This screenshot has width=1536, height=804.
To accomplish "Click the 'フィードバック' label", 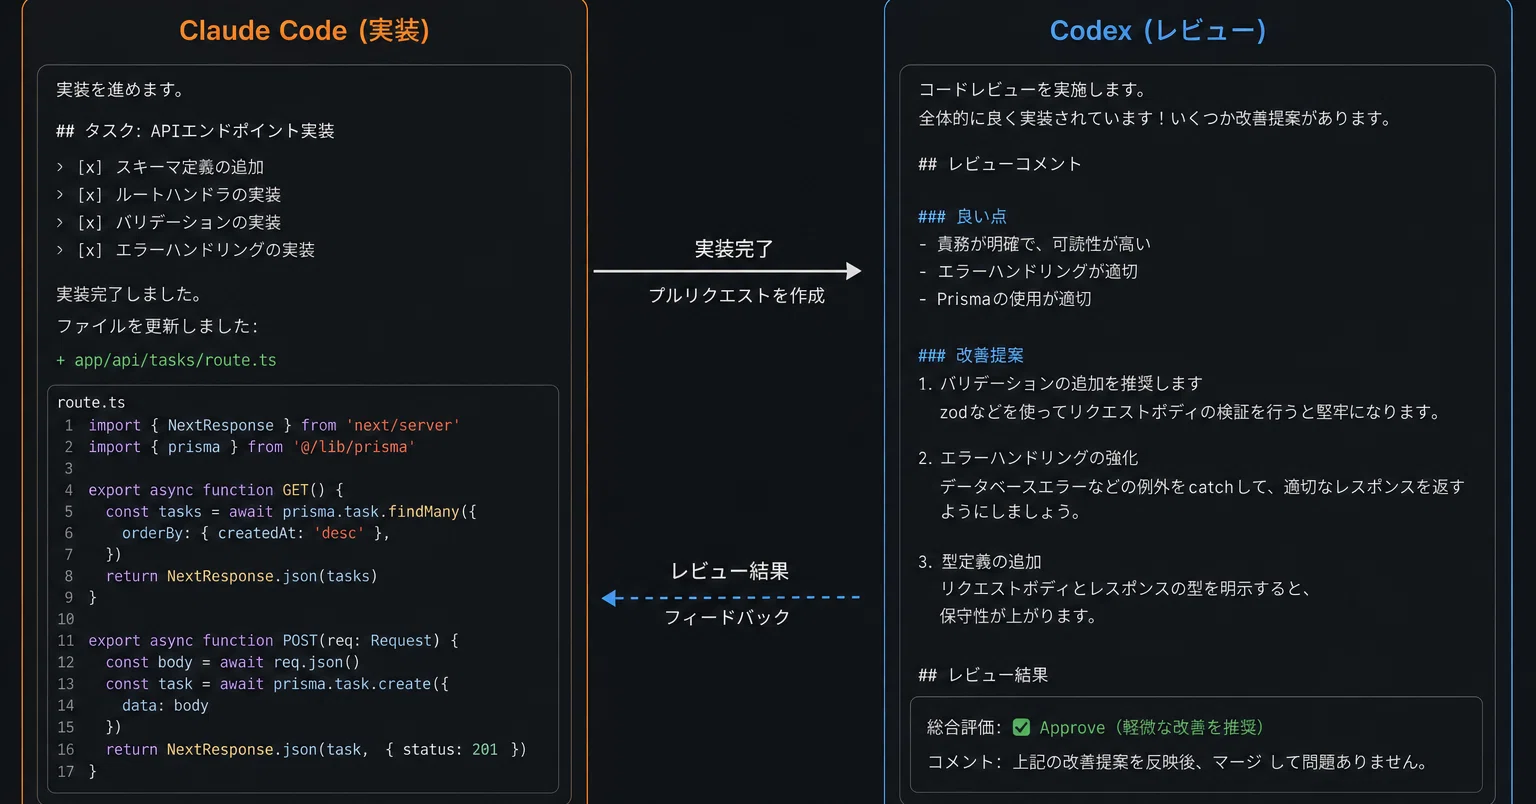I will (727, 617).
